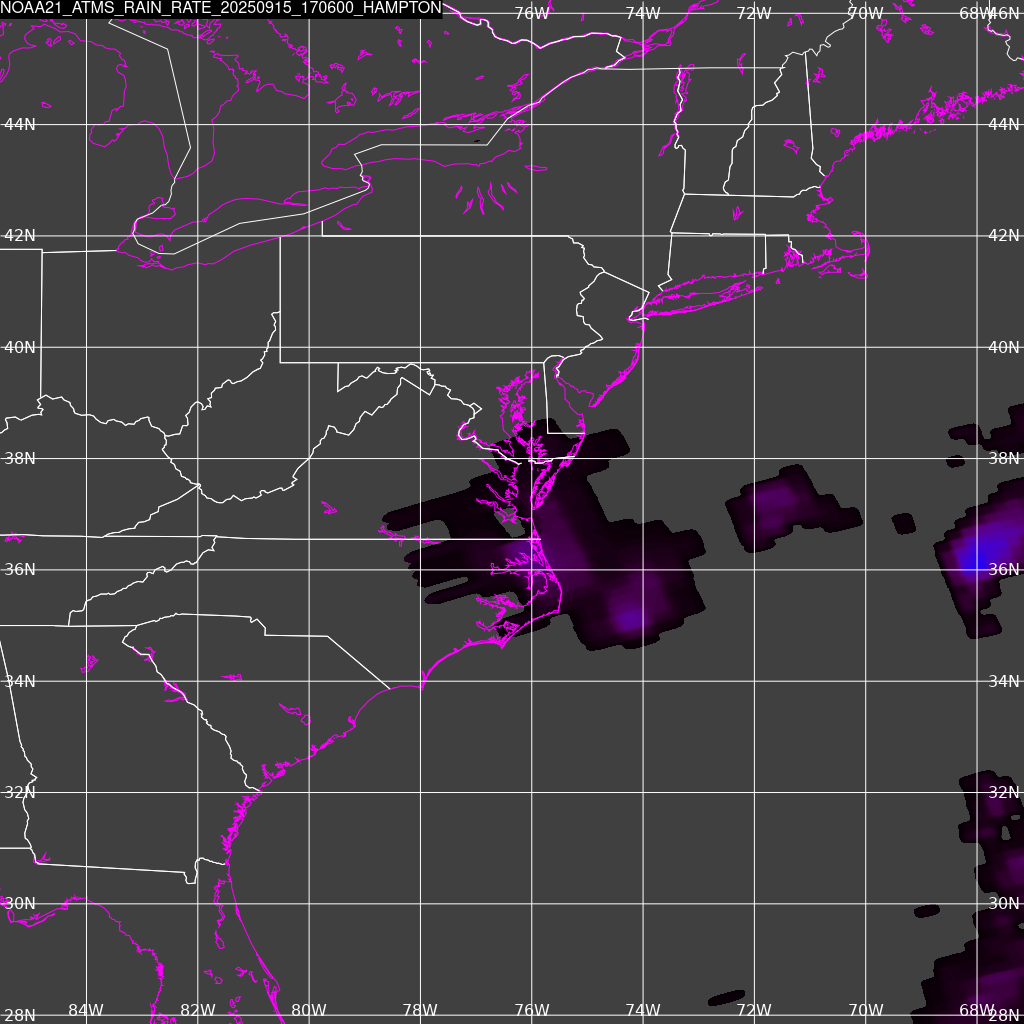Viewport: 1024px width, 1024px height.
Task: Click the 72W label on bottom edge
Action: point(754,1010)
